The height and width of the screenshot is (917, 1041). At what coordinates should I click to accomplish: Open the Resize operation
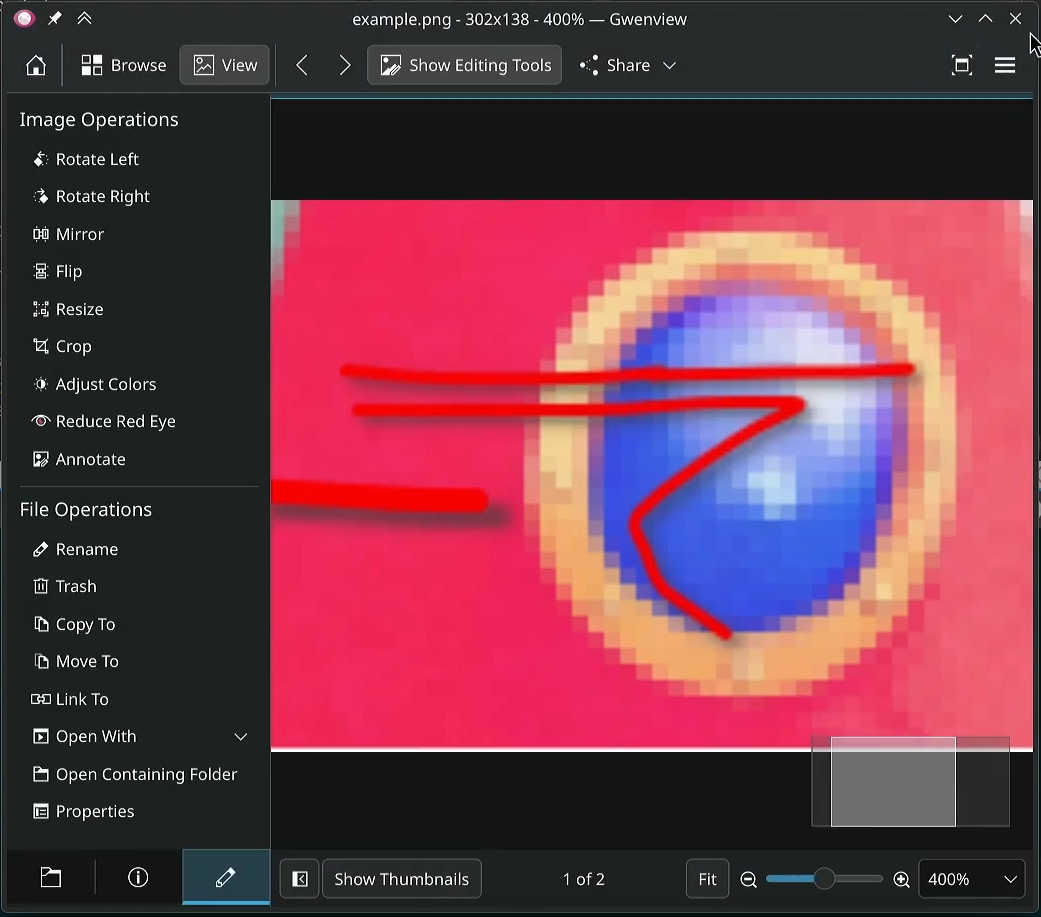click(x=68, y=309)
